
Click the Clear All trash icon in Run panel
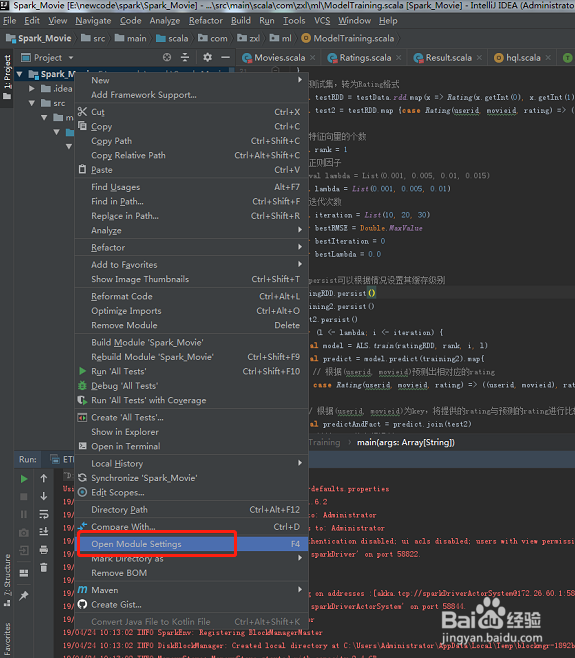(x=44, y=567)
